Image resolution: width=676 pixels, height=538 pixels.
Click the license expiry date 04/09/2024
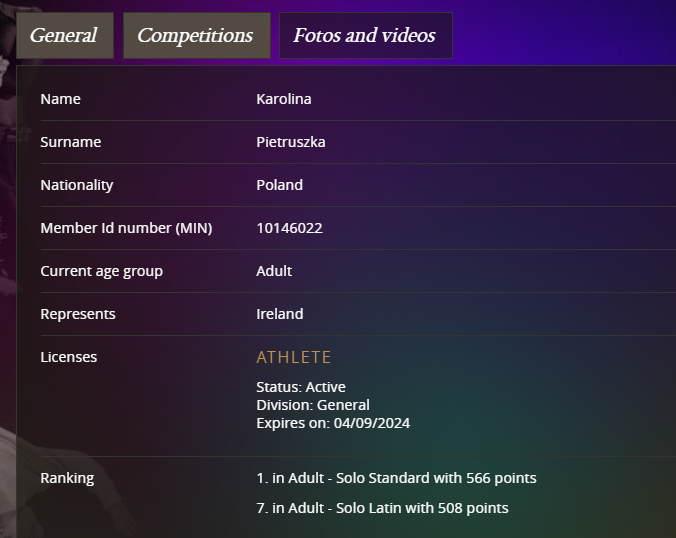coord(374,423)
